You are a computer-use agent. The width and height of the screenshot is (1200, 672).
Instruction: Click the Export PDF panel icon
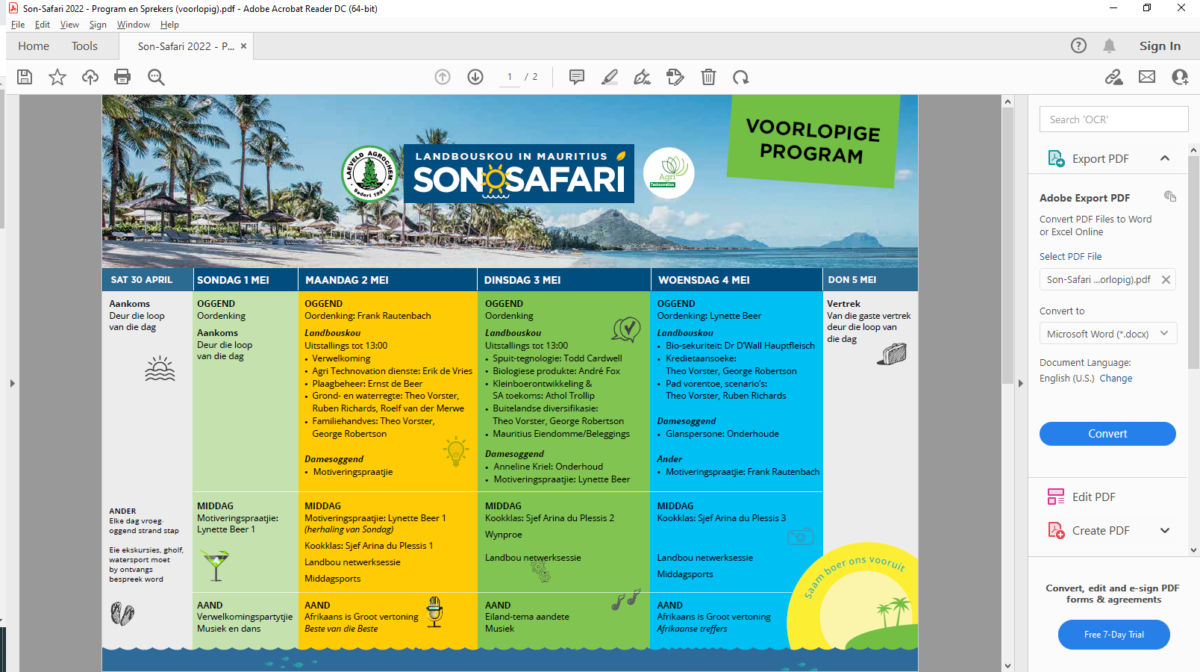click(1056, 158)
